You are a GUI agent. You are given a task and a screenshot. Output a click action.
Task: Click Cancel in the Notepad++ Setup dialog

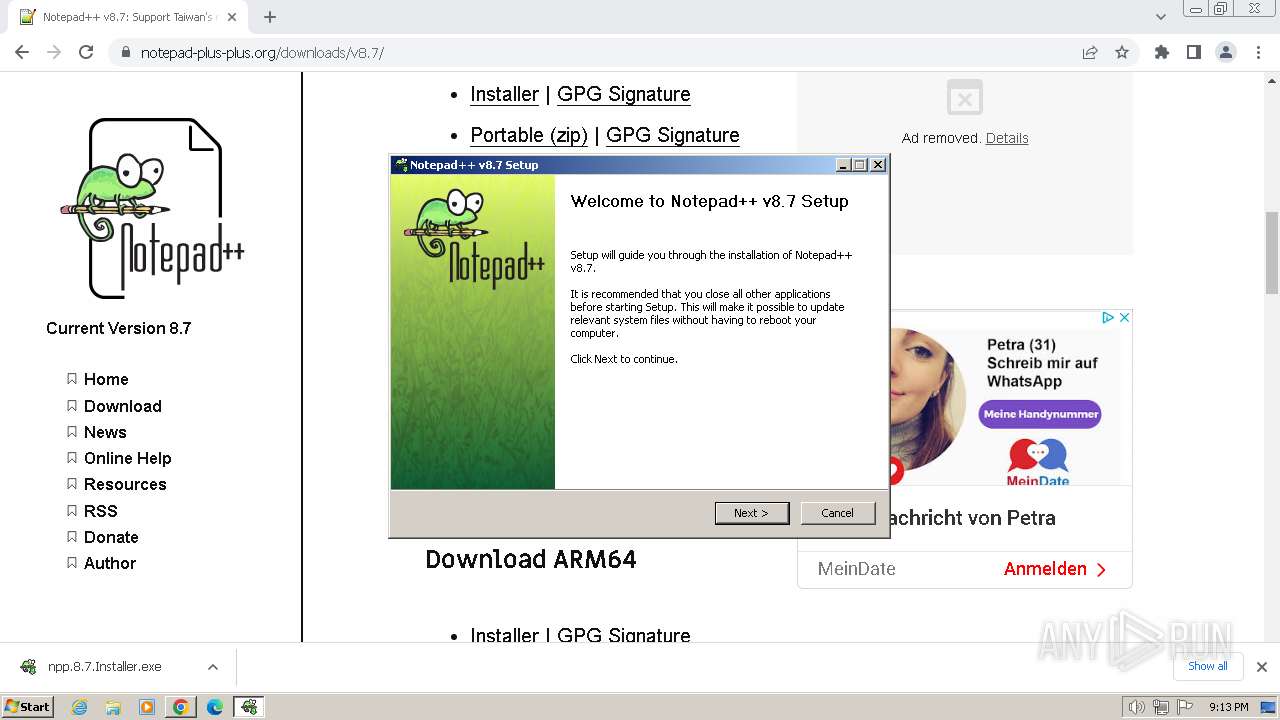click(x=838, y=513)
